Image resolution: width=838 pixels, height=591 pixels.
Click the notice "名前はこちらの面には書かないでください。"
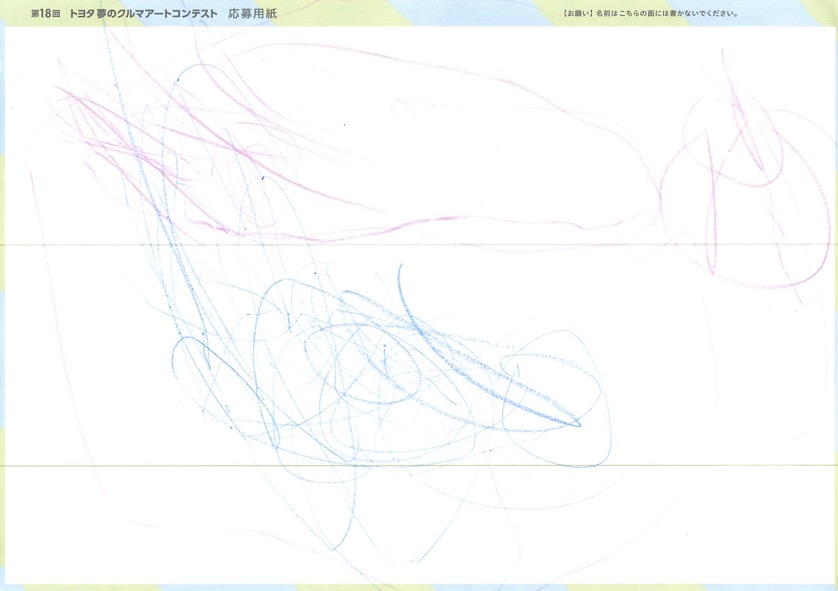(x=668, y=14)
